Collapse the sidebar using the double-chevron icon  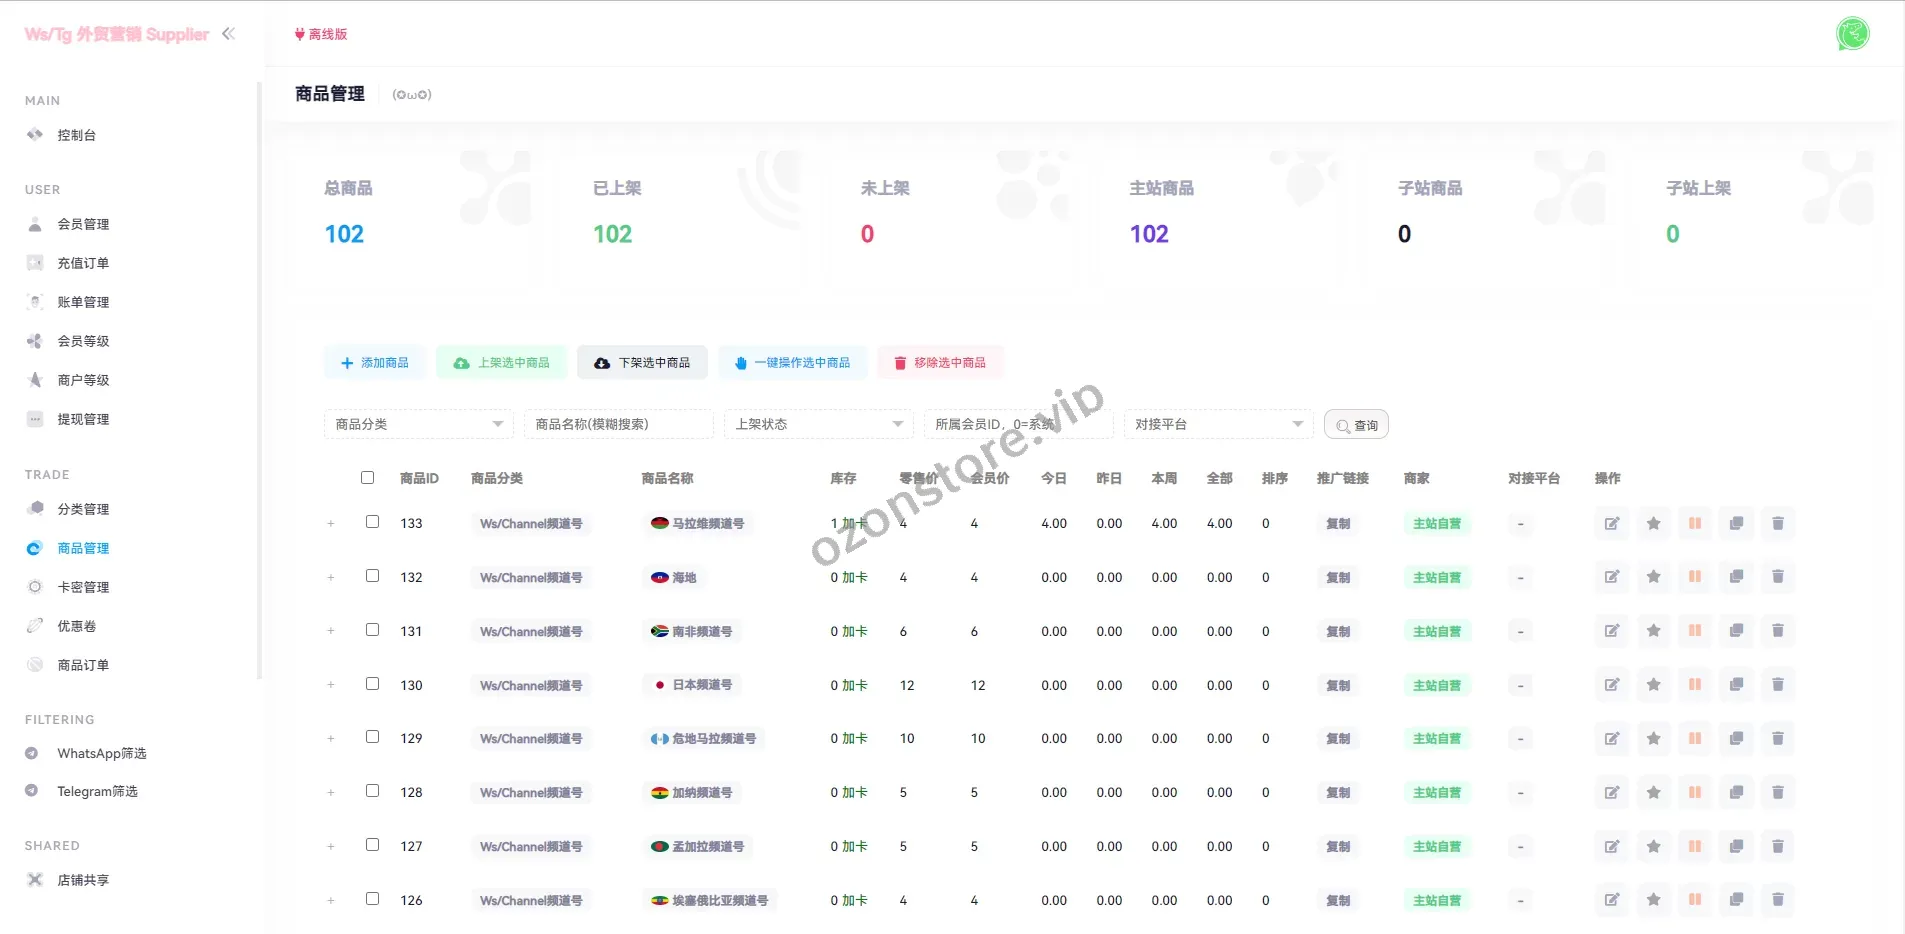click(x=229, y=34)
